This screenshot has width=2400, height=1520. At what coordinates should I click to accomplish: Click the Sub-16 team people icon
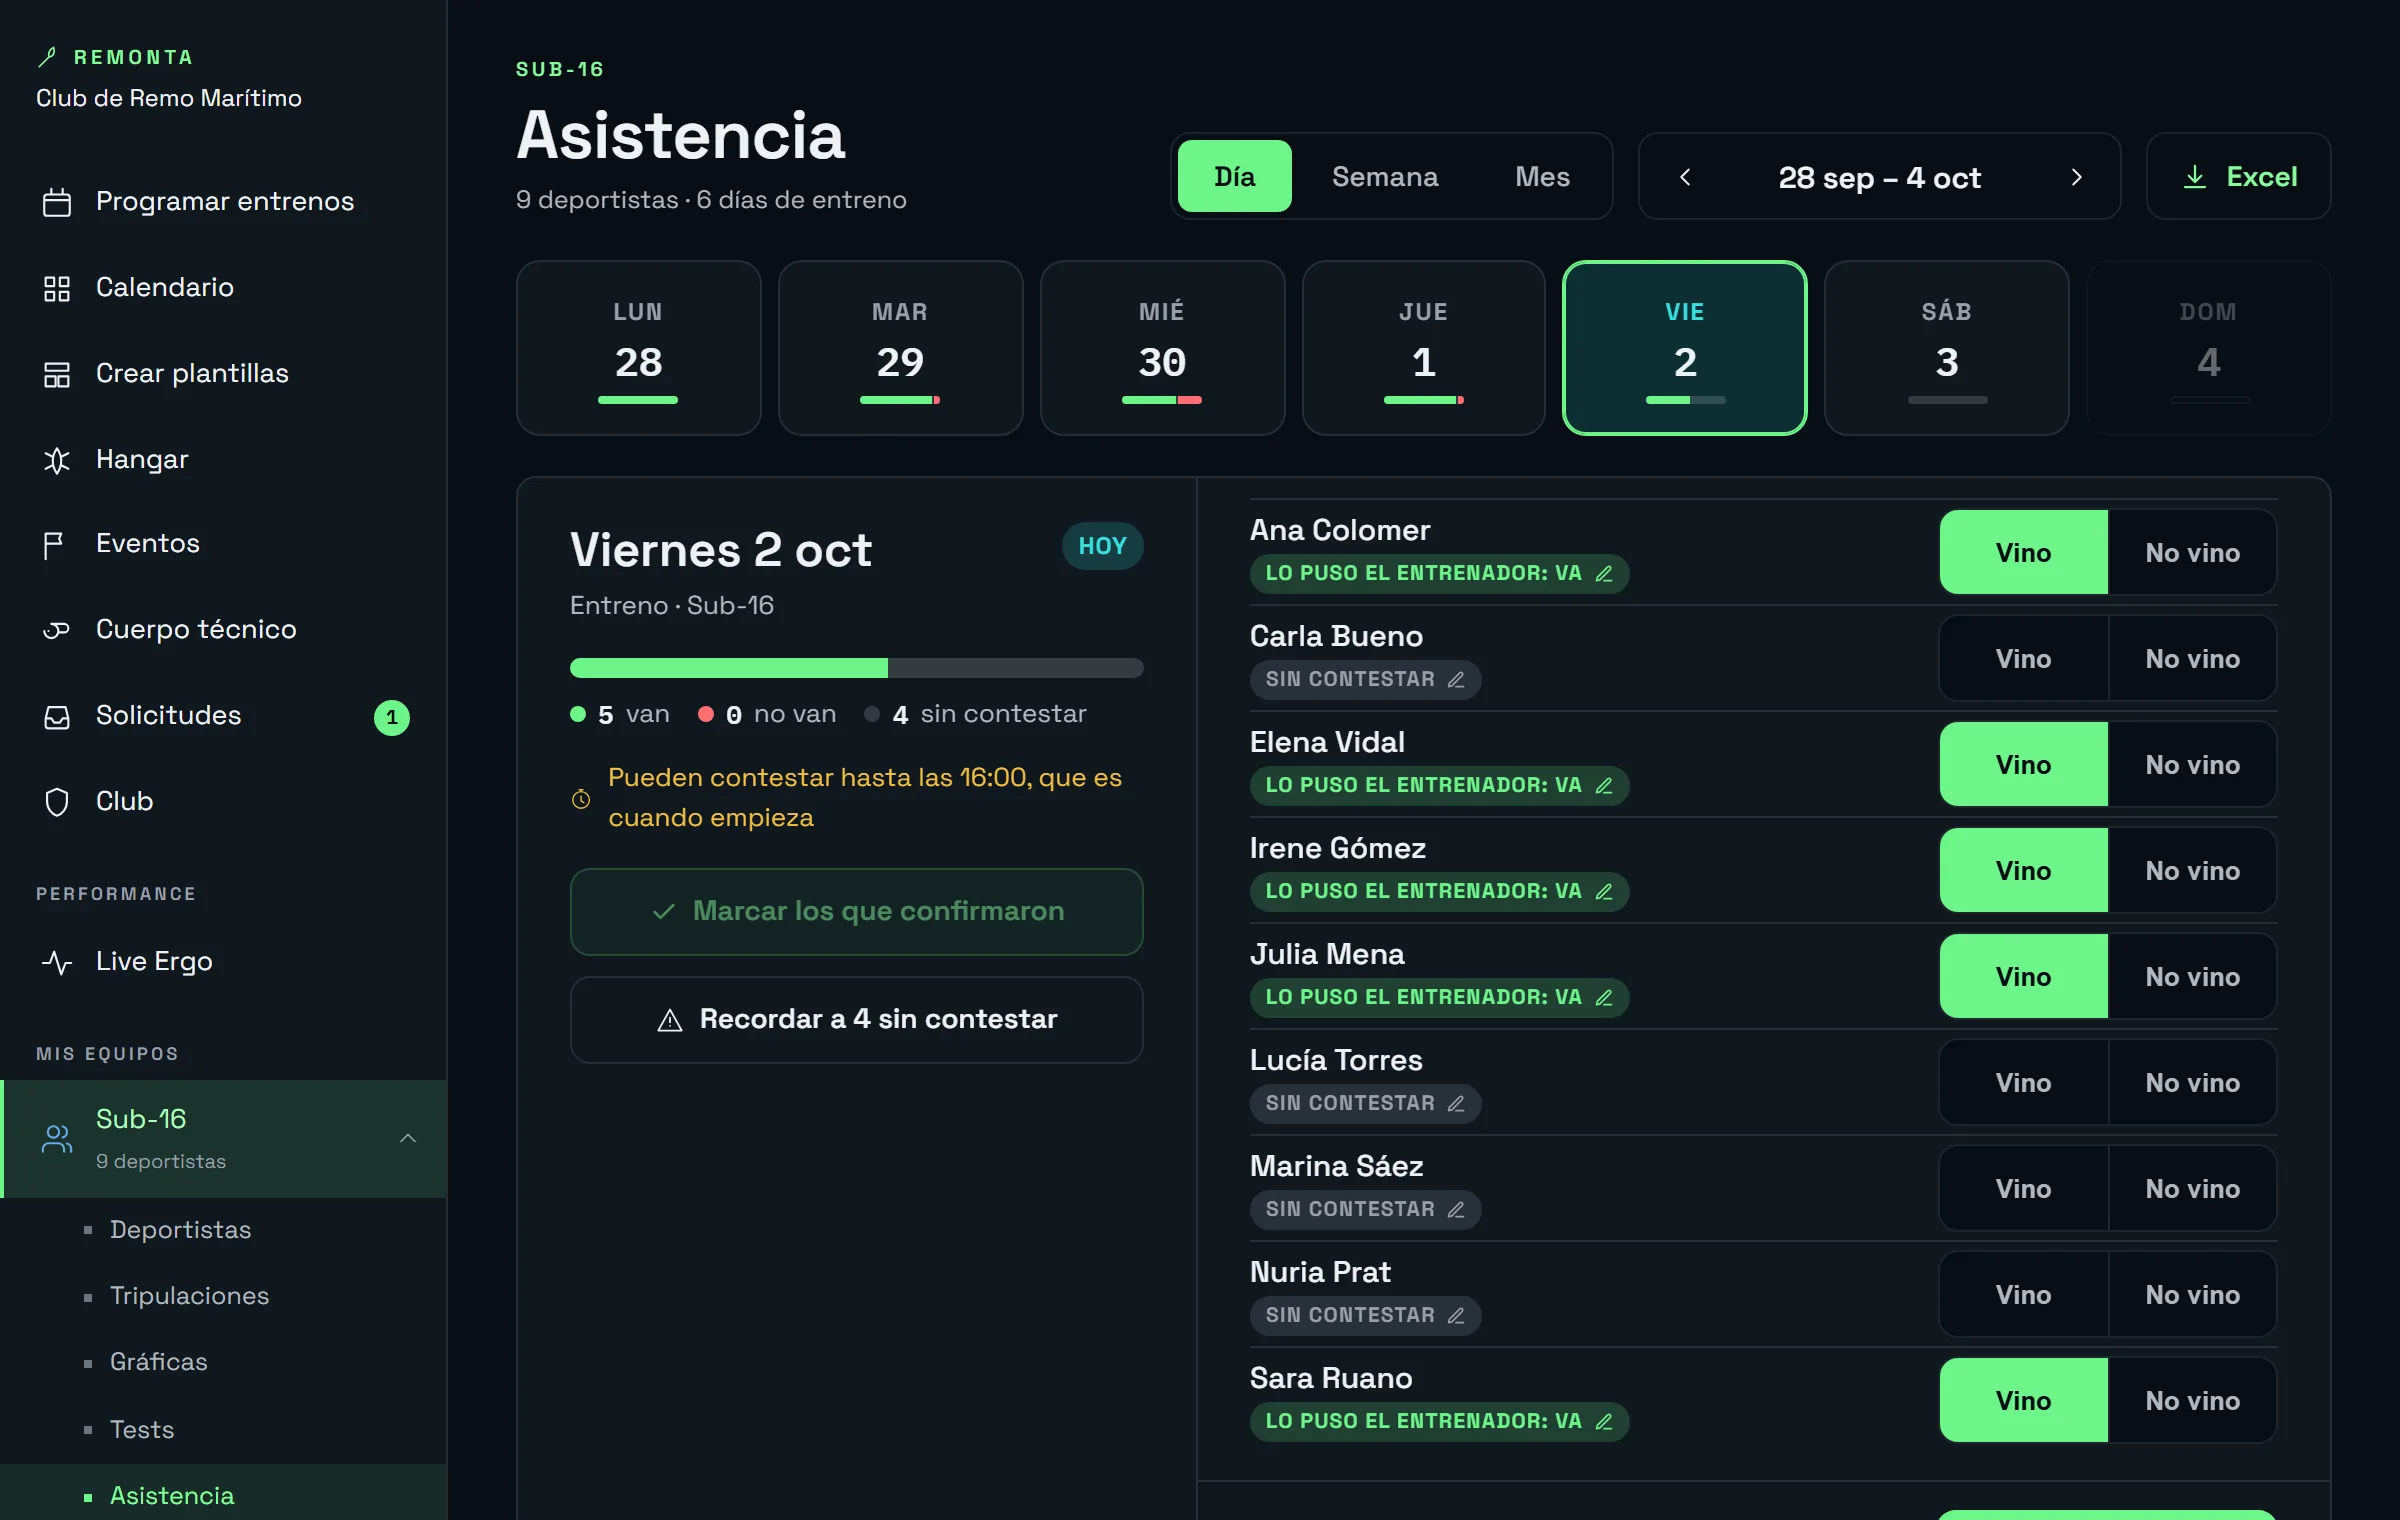57,1138
